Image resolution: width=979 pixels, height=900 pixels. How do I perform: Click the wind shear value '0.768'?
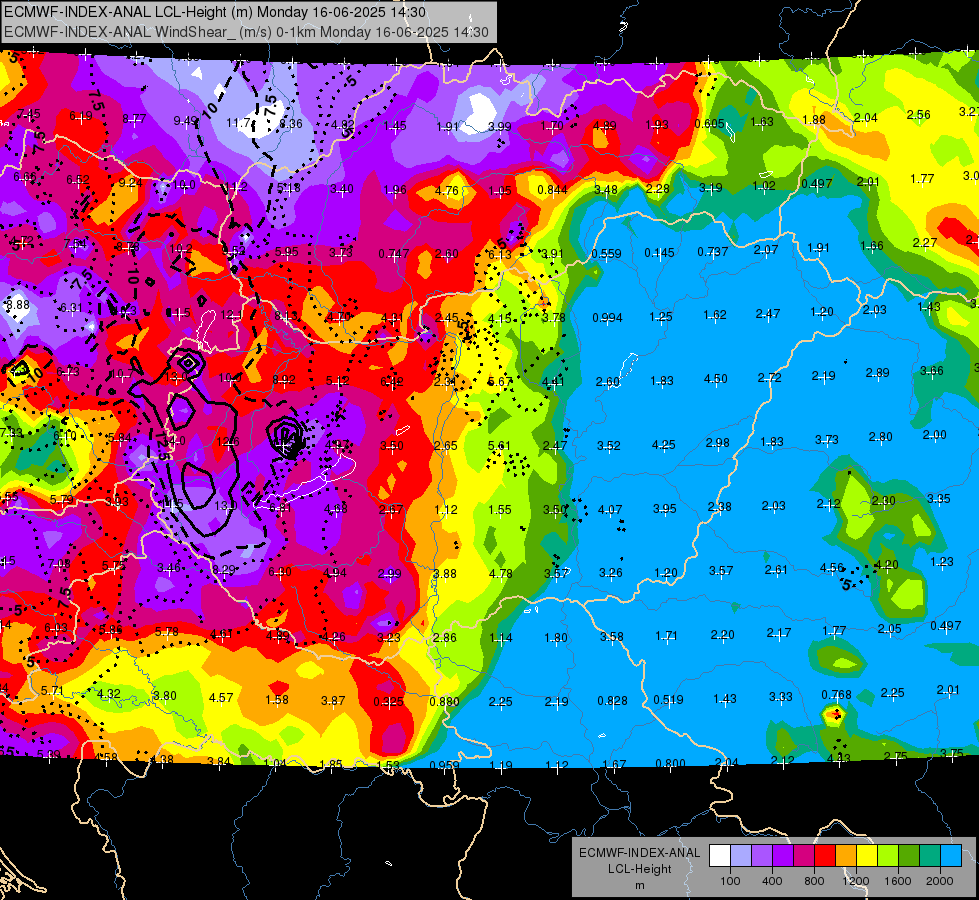tap(837, 695)
